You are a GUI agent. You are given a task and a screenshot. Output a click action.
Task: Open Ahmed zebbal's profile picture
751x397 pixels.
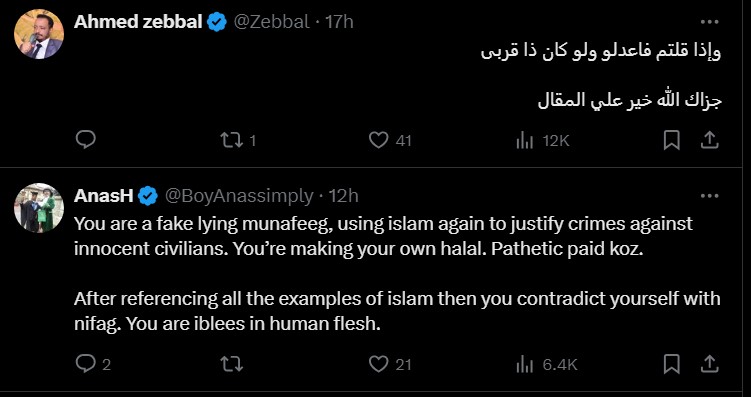[39, 34]
